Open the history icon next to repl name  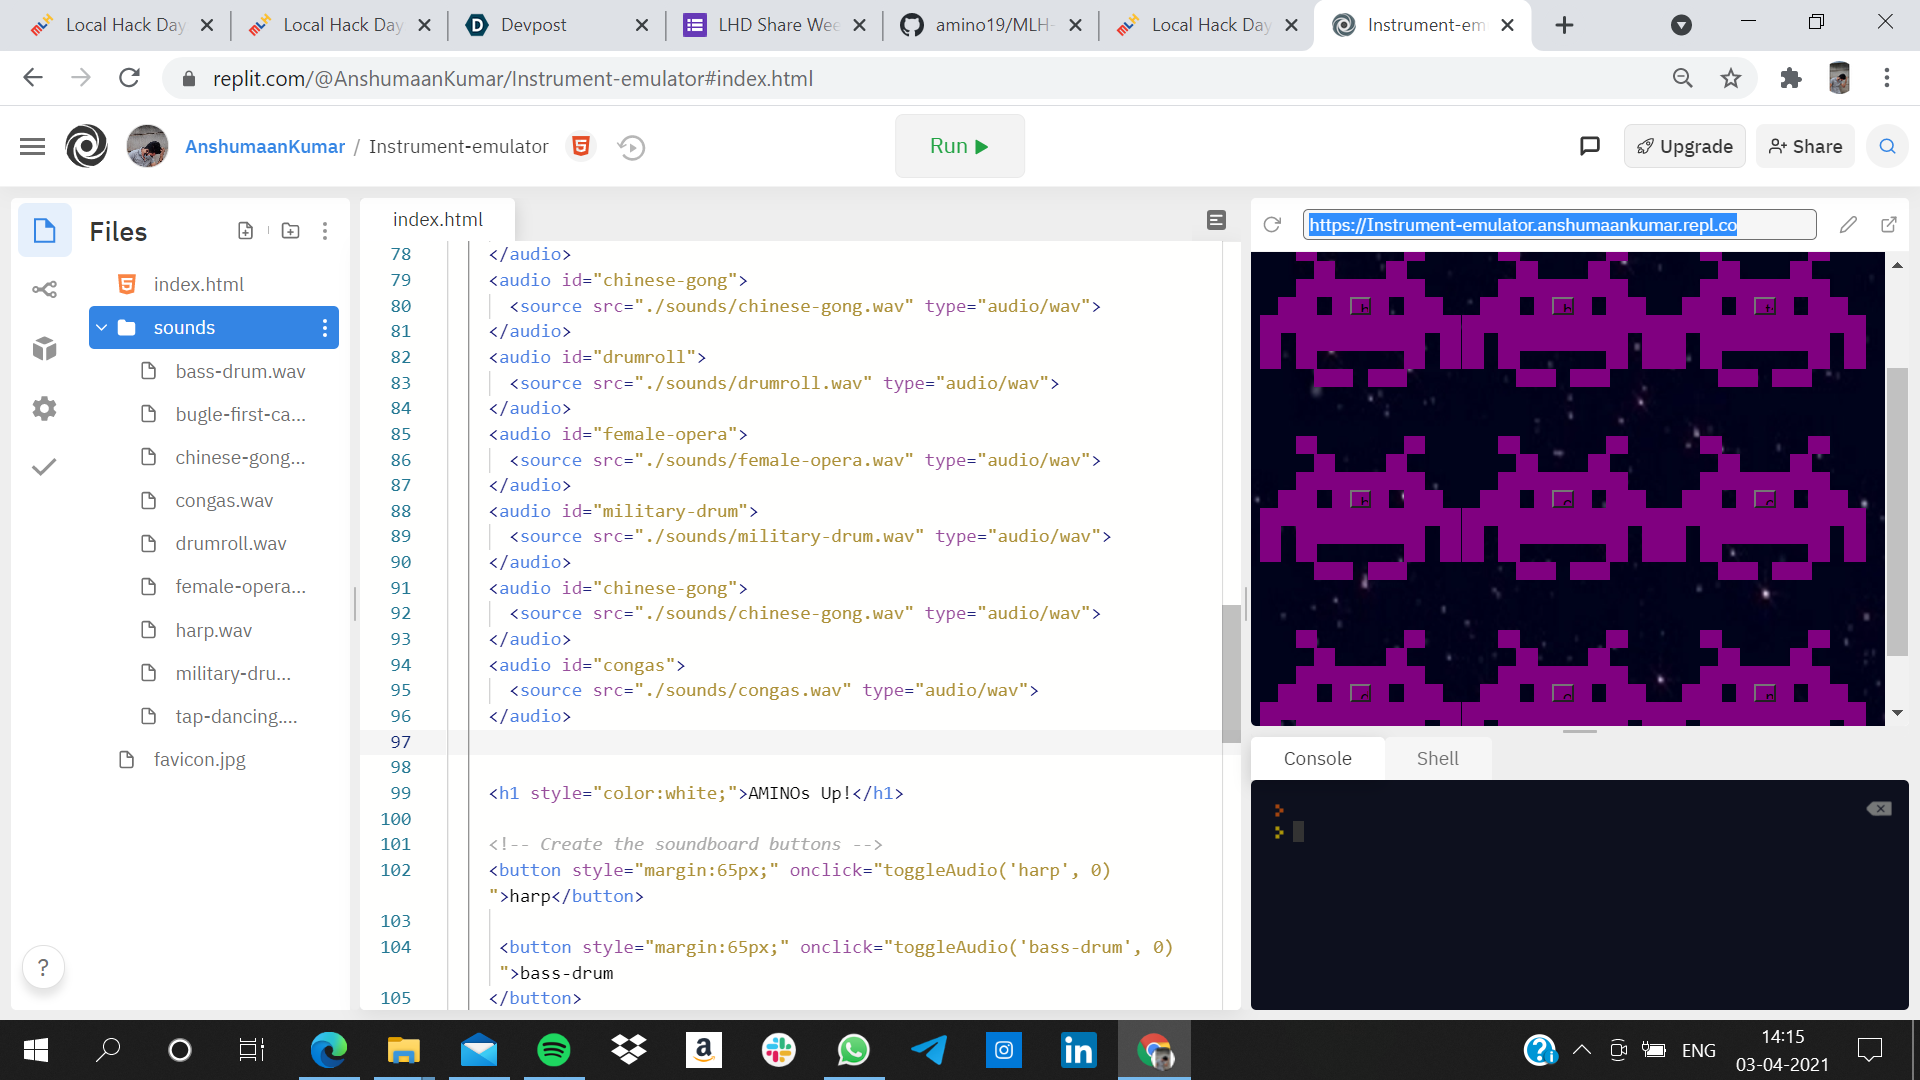point(631,147)
